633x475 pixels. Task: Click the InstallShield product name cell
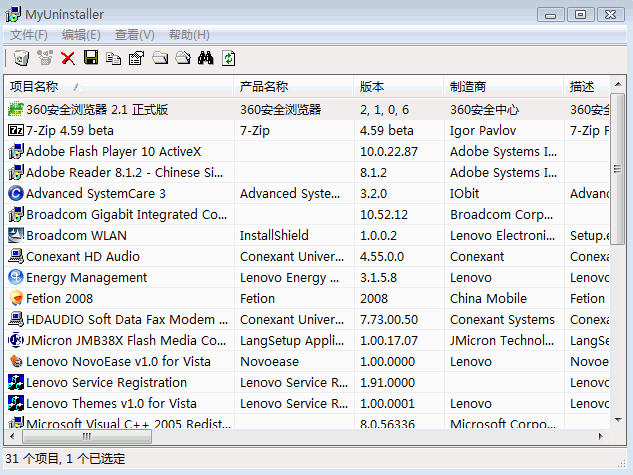[274, 235]
